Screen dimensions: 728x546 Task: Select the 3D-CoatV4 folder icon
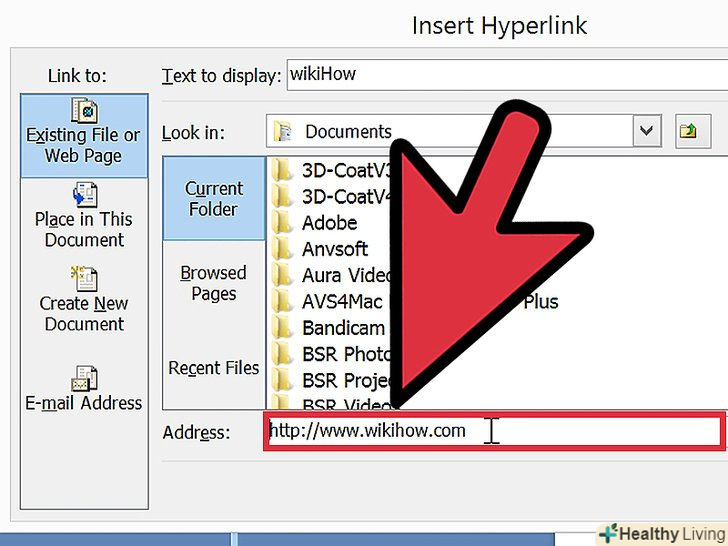pyautogui.click(x=282, y=196)
